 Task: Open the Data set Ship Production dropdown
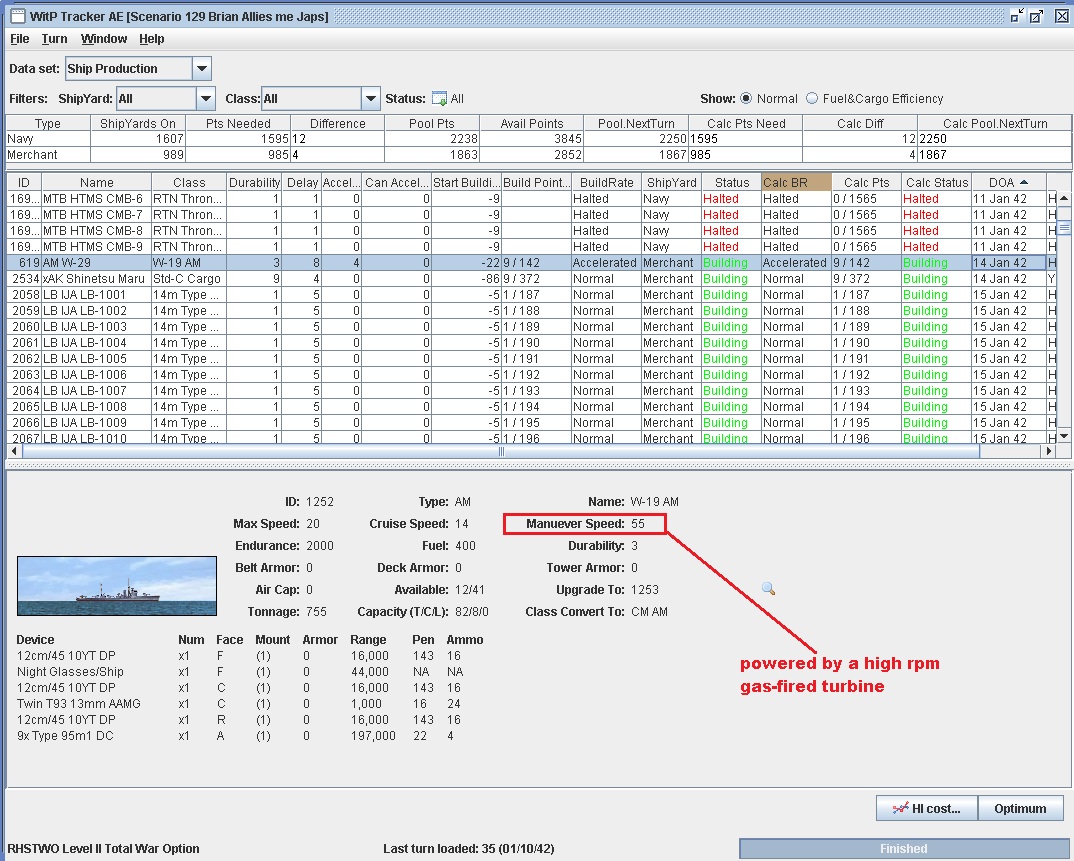coord(201,69)
